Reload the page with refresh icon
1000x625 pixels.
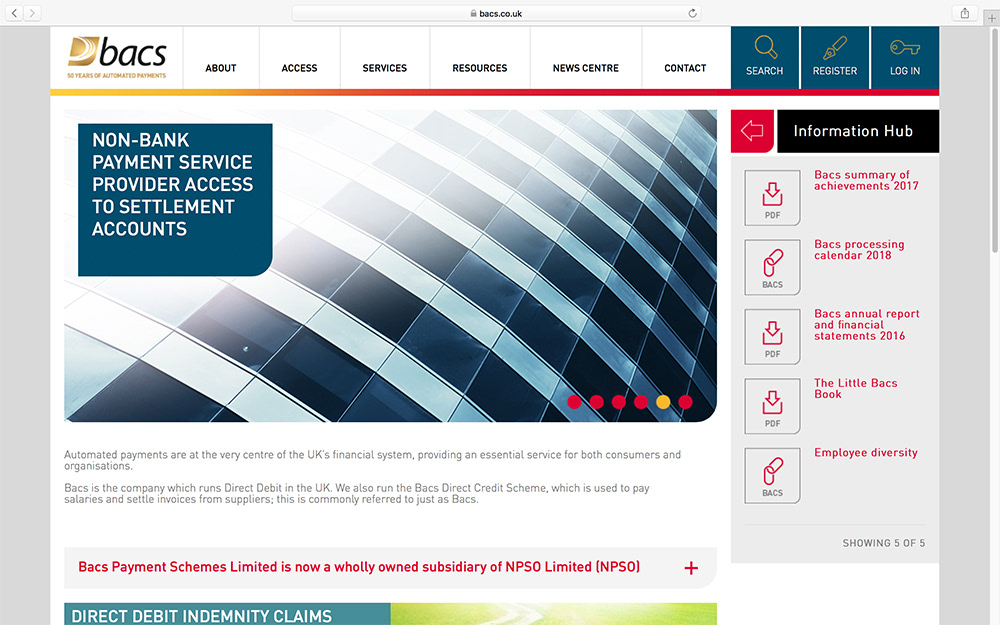[x=692, y=13]
